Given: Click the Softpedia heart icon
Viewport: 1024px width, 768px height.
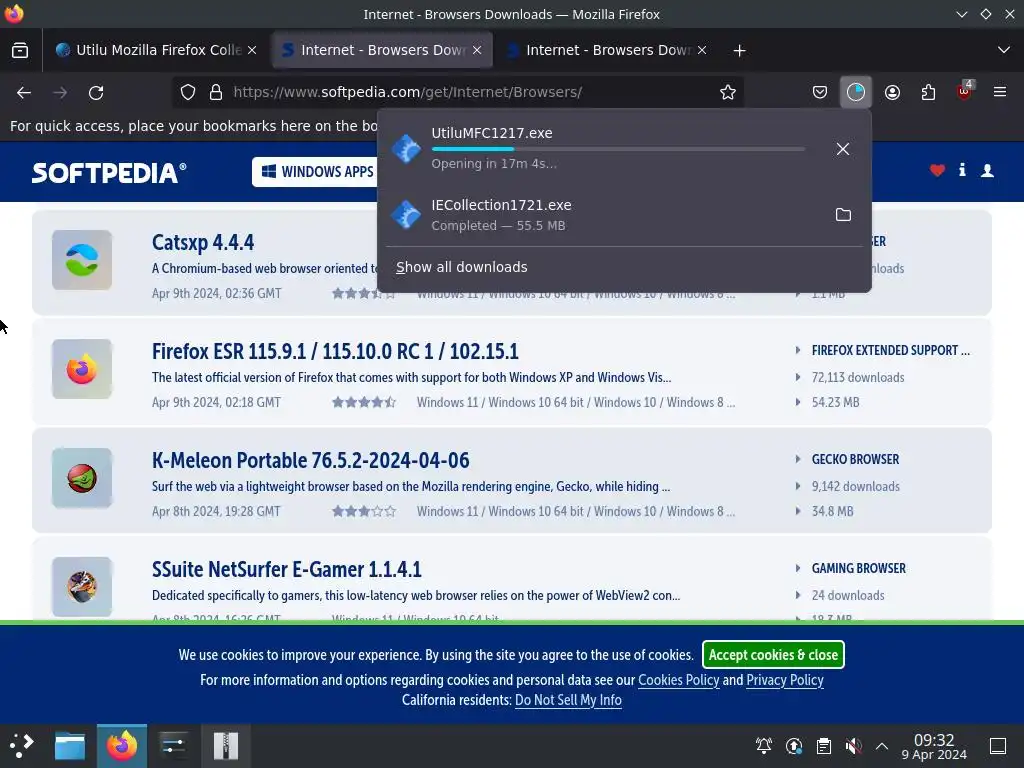Looking at the screenshot, I should 937,170.
